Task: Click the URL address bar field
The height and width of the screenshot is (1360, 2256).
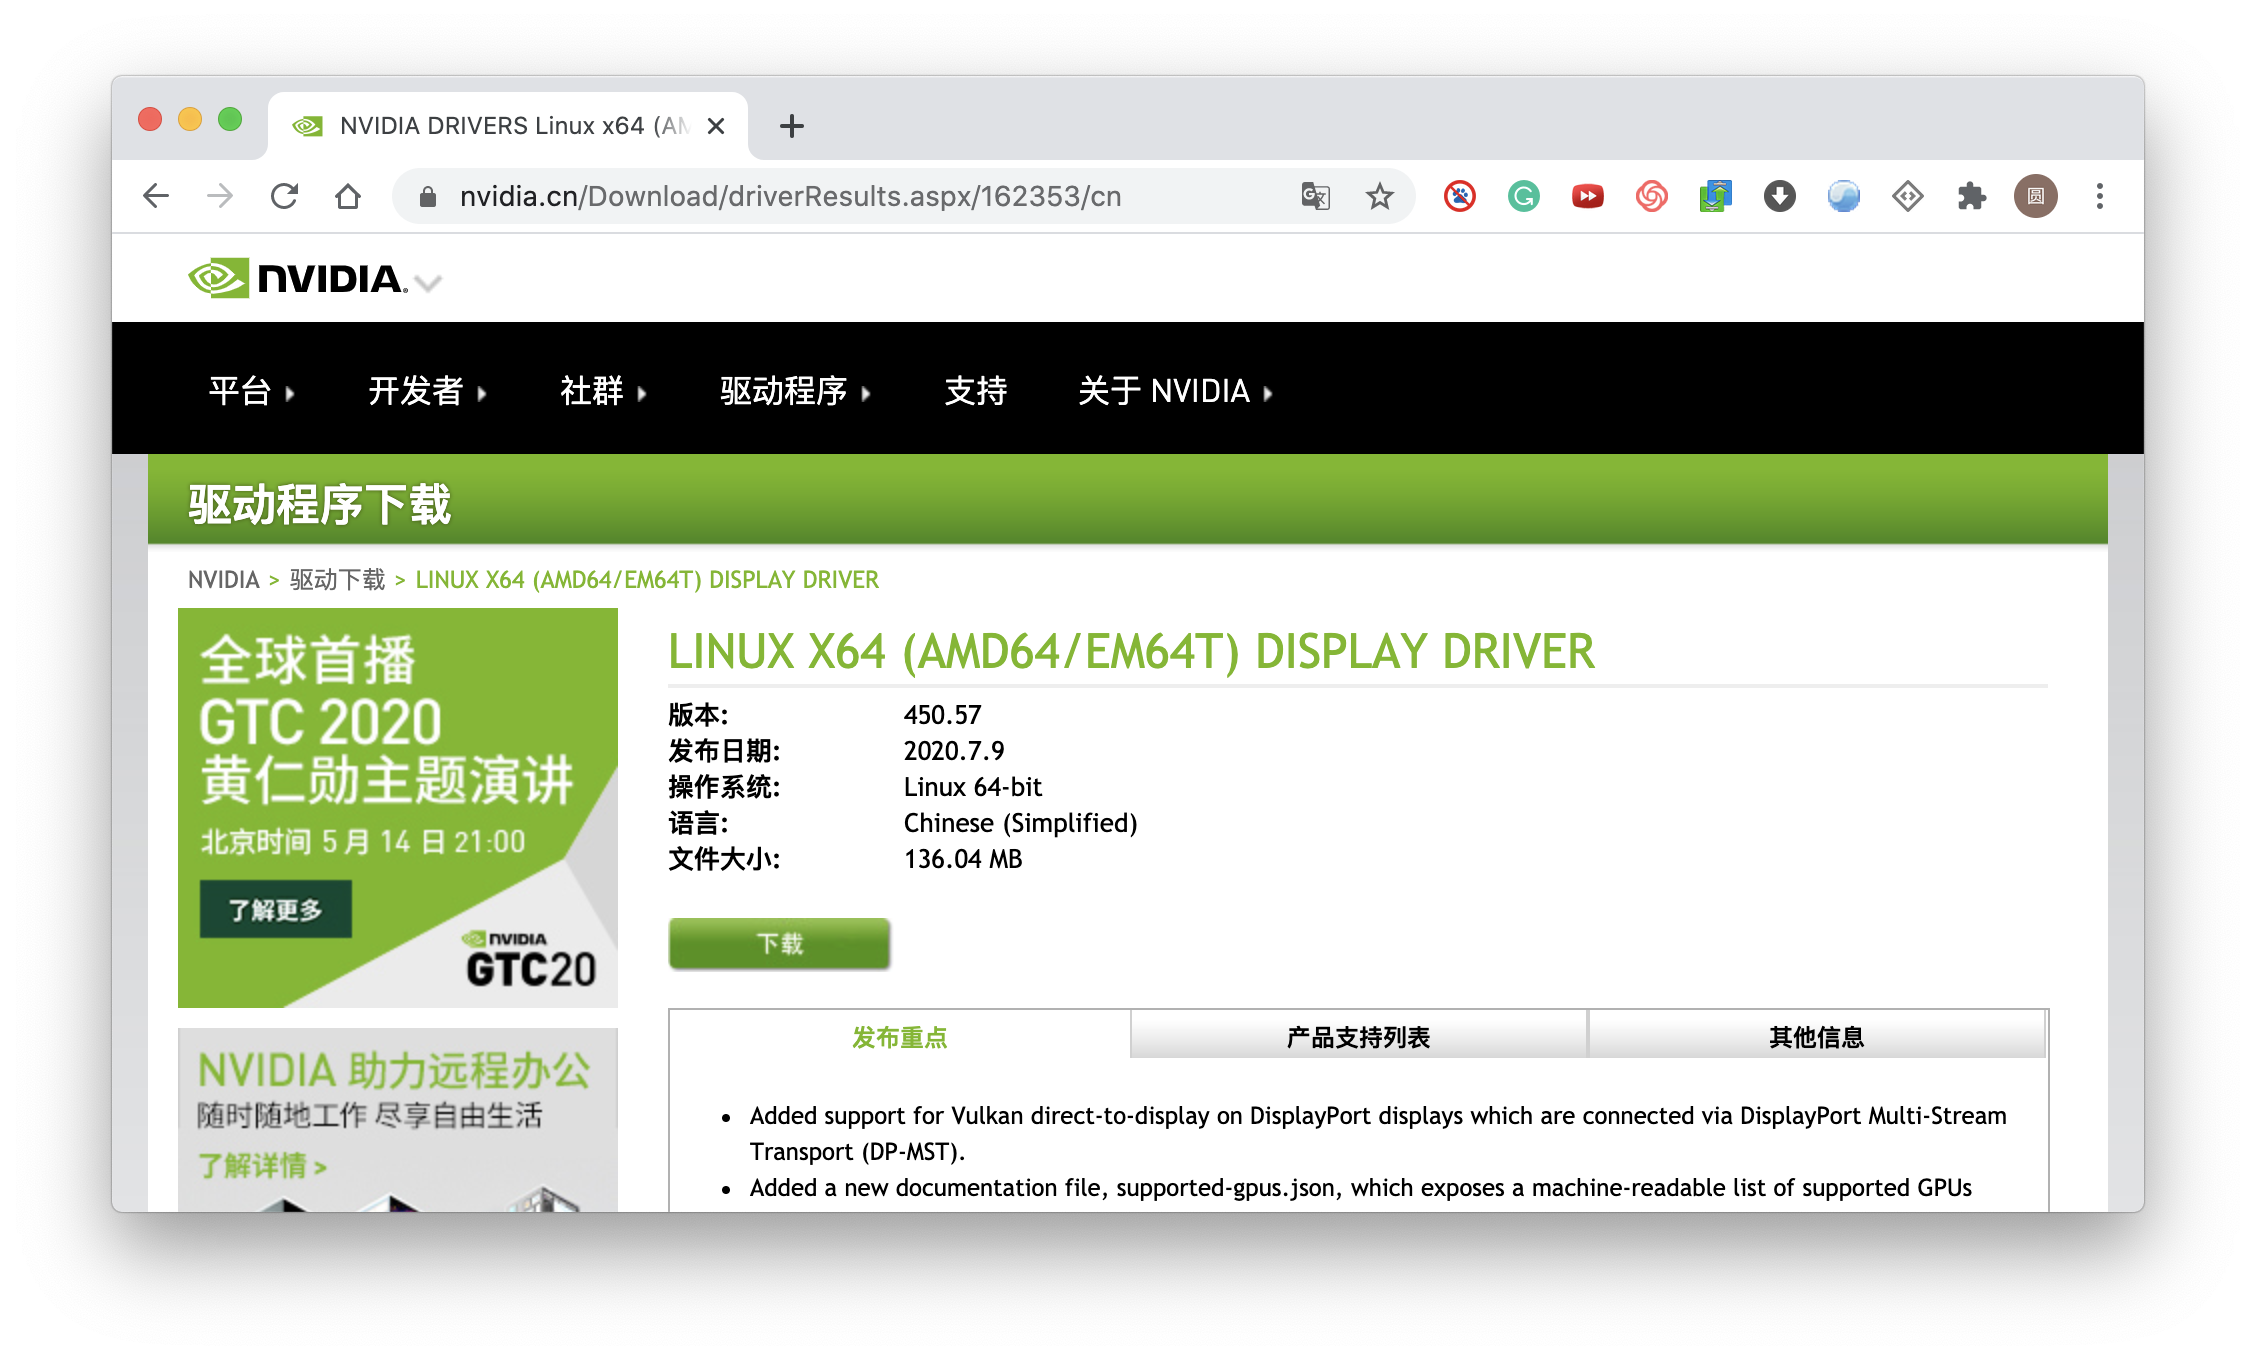Action: pos(790,196)
